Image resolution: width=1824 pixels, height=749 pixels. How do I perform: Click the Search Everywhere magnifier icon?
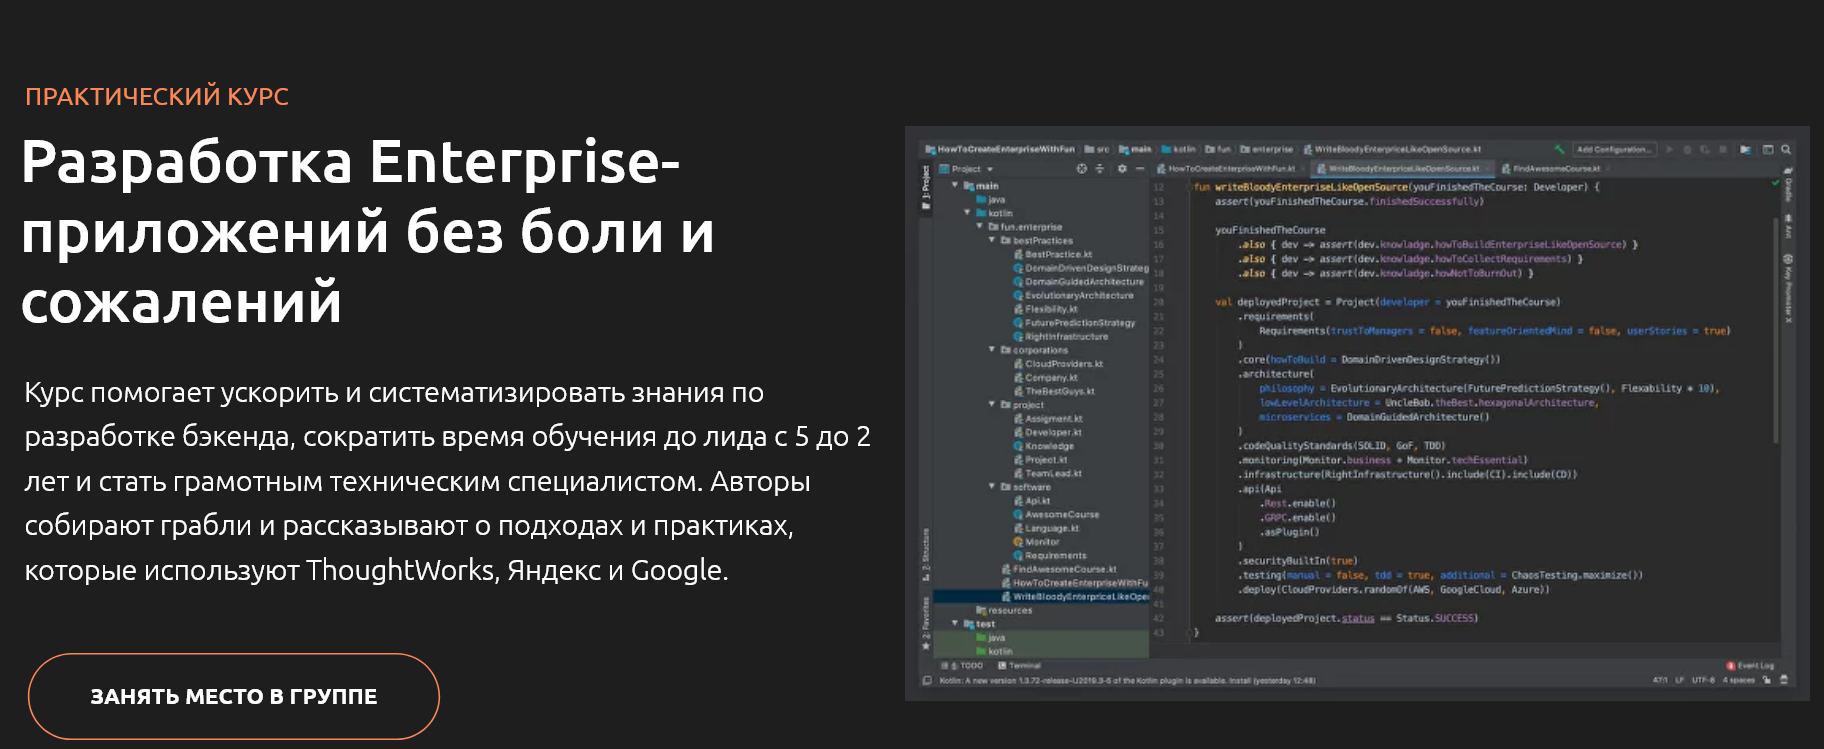click(1786, 149)
